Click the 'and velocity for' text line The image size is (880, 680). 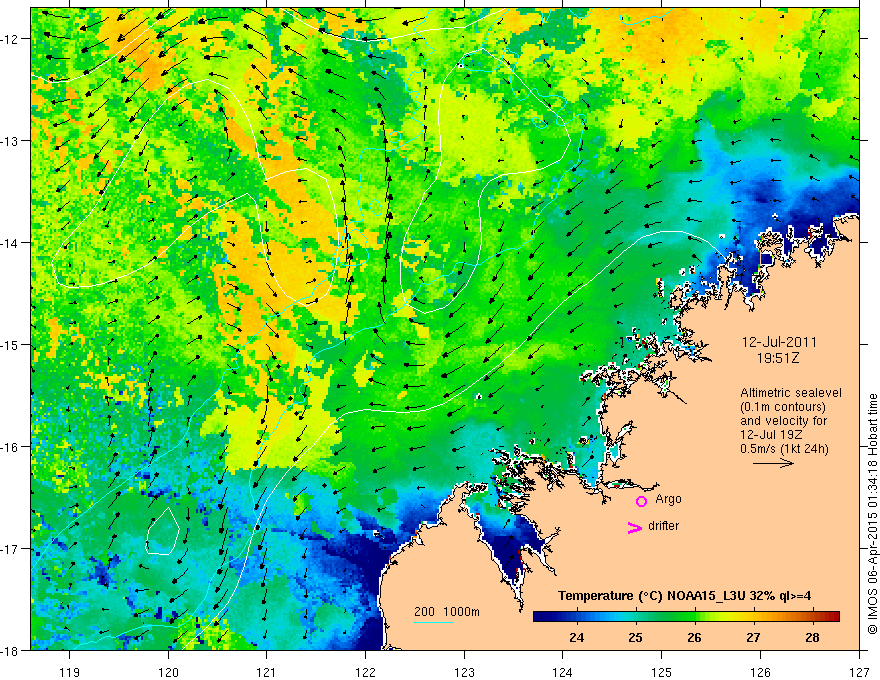pyautogui.click(x=783, y=421)
